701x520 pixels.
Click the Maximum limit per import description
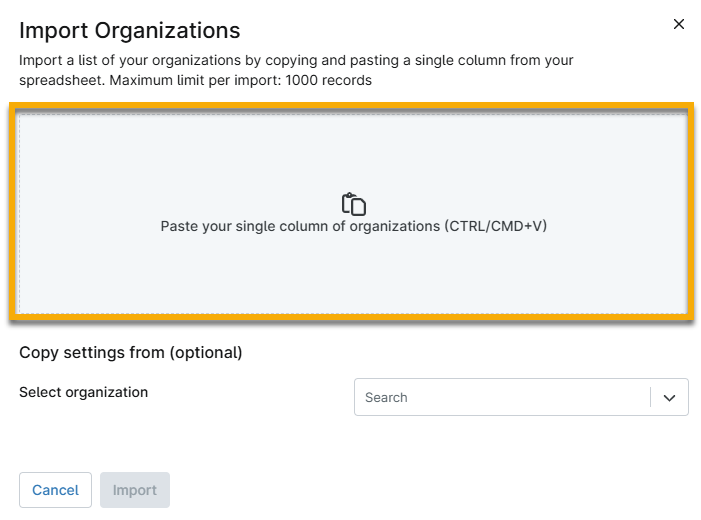pyautogui.click(x=195, y=80)
